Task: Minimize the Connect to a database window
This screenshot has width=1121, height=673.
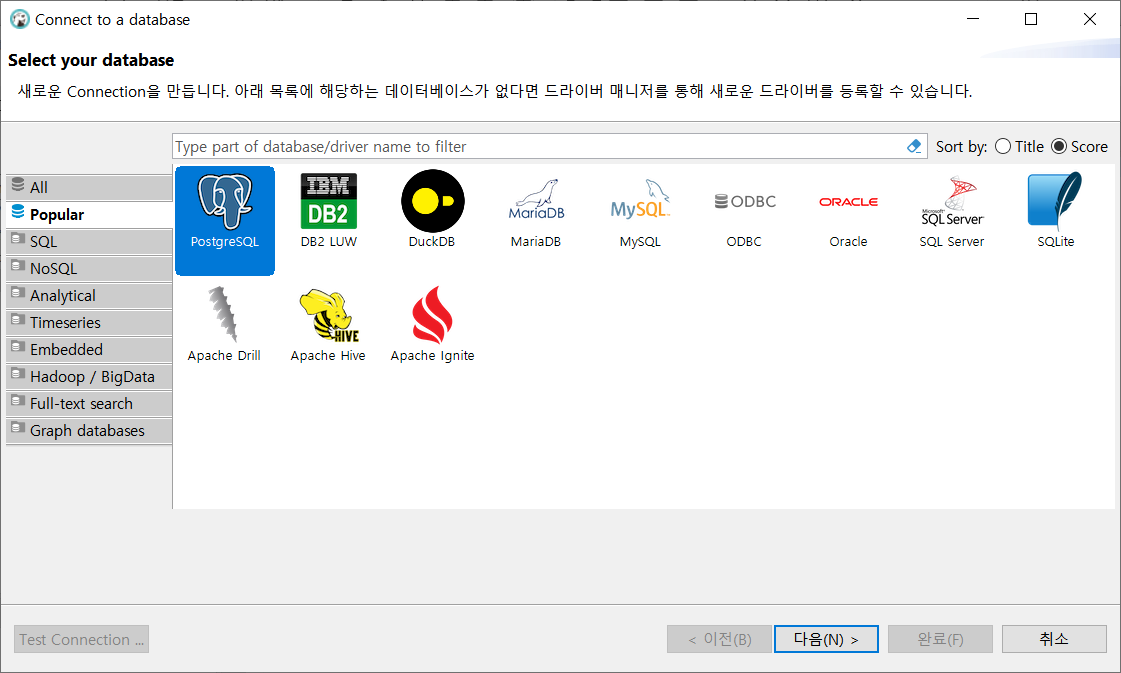Action: [973, 19]
